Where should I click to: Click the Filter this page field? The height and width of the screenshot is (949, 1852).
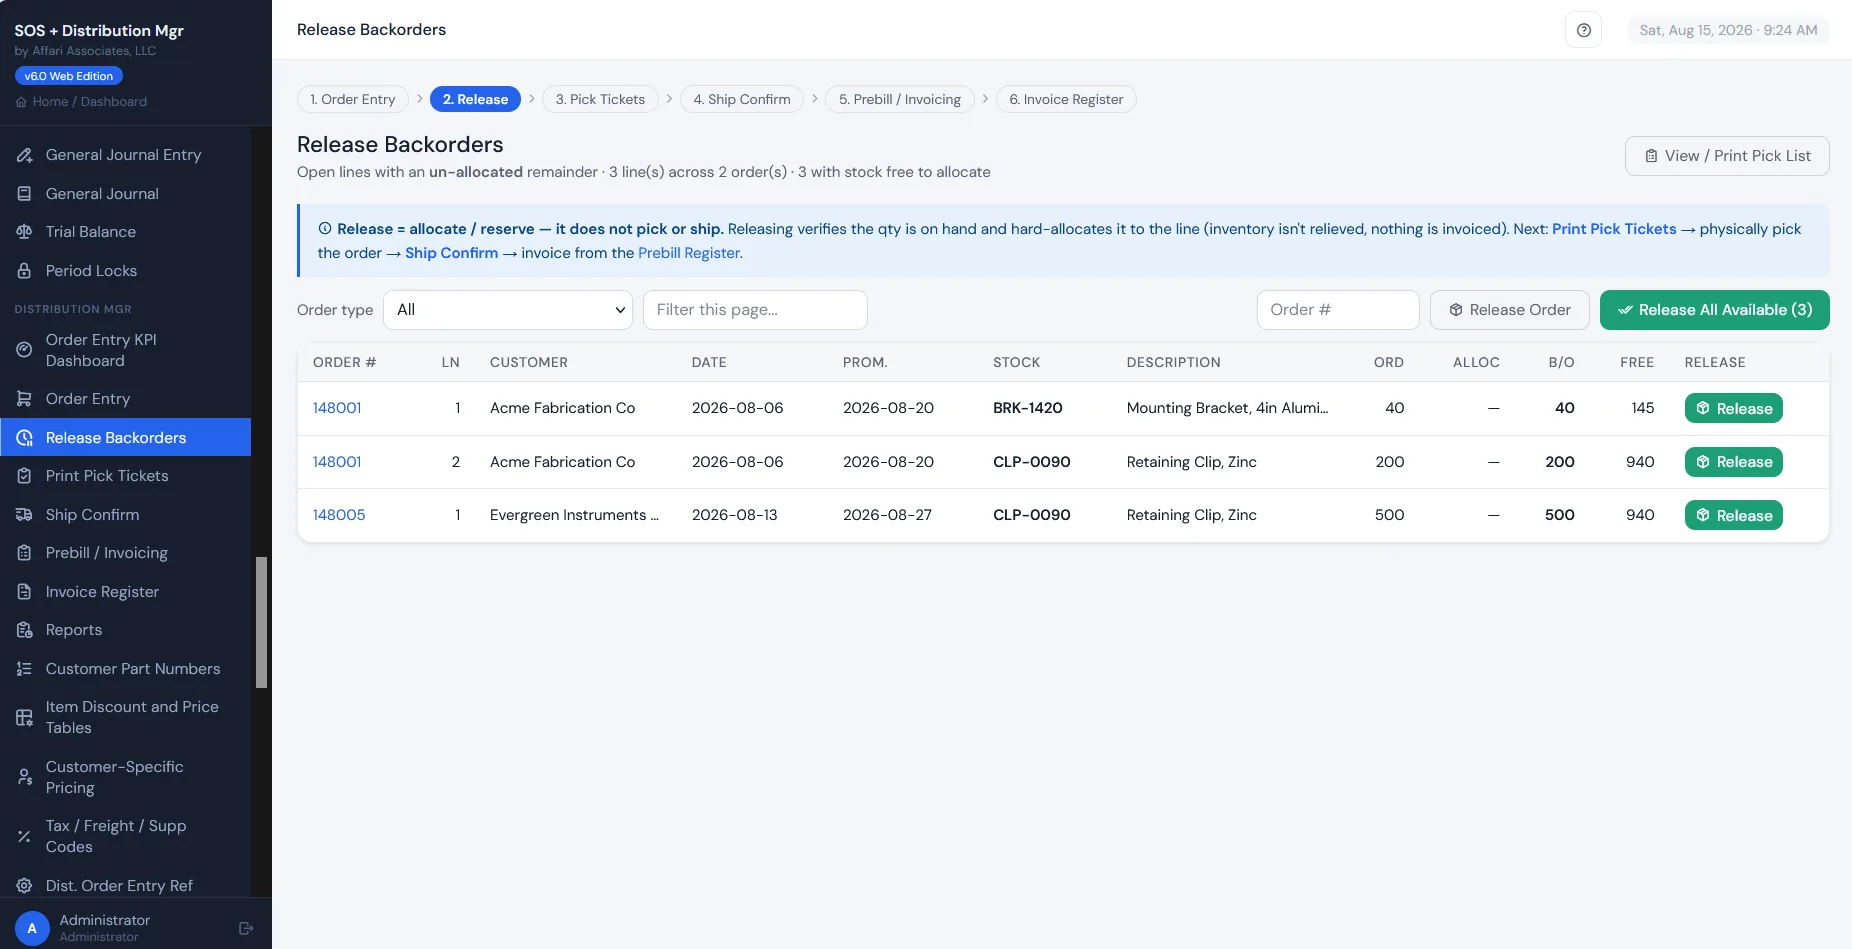(755, 310)
